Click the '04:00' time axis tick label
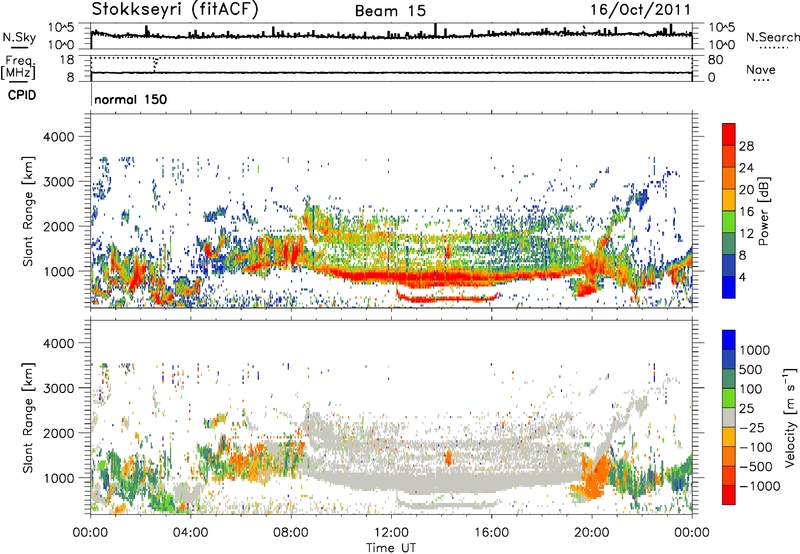The width and height of the screenshot is (800, 554). pyautogui.click(x=190, y=533)
